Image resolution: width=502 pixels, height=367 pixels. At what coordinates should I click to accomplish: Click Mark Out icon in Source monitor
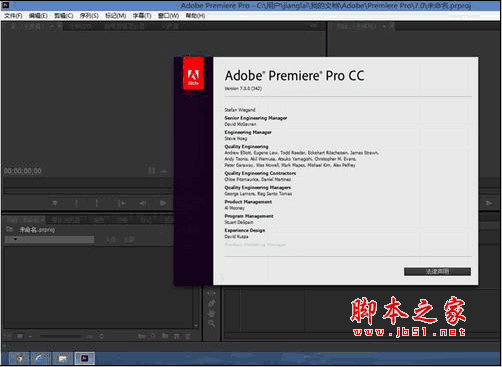click(x=97, y=203)
